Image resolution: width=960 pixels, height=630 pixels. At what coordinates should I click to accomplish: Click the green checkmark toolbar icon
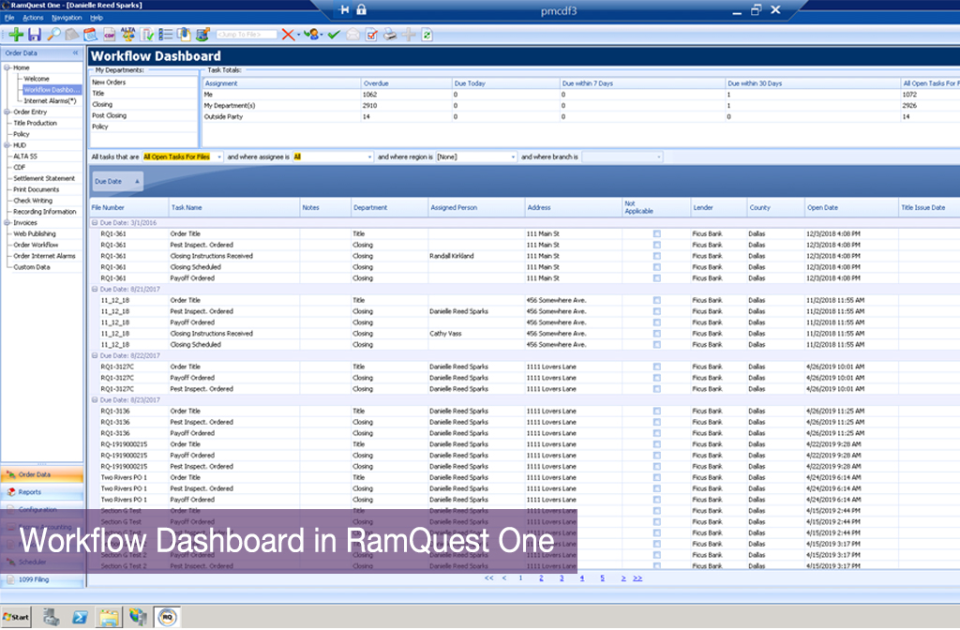pyautogui.click(x=333, y=35)
